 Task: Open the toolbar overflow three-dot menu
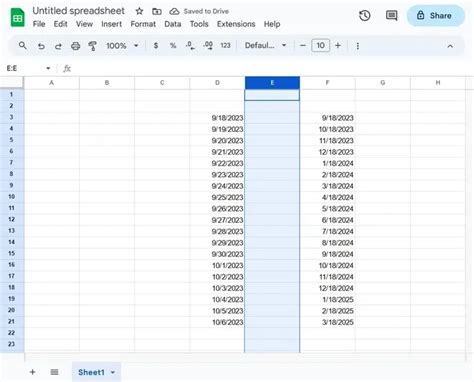358,46
